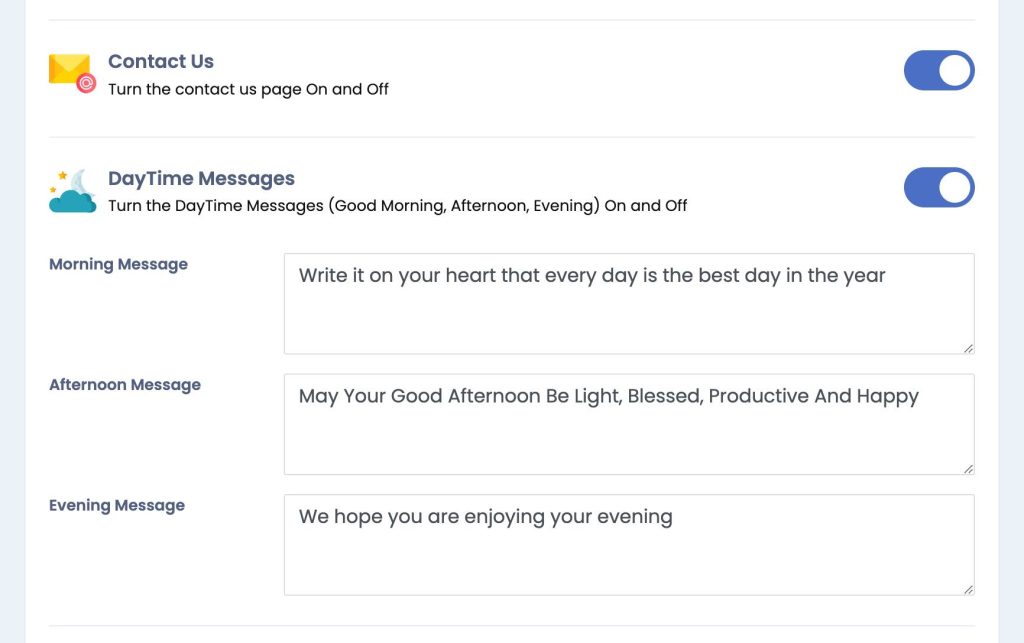
Task: Toggle the Contact Us switch off
Action: click(939, 71)
